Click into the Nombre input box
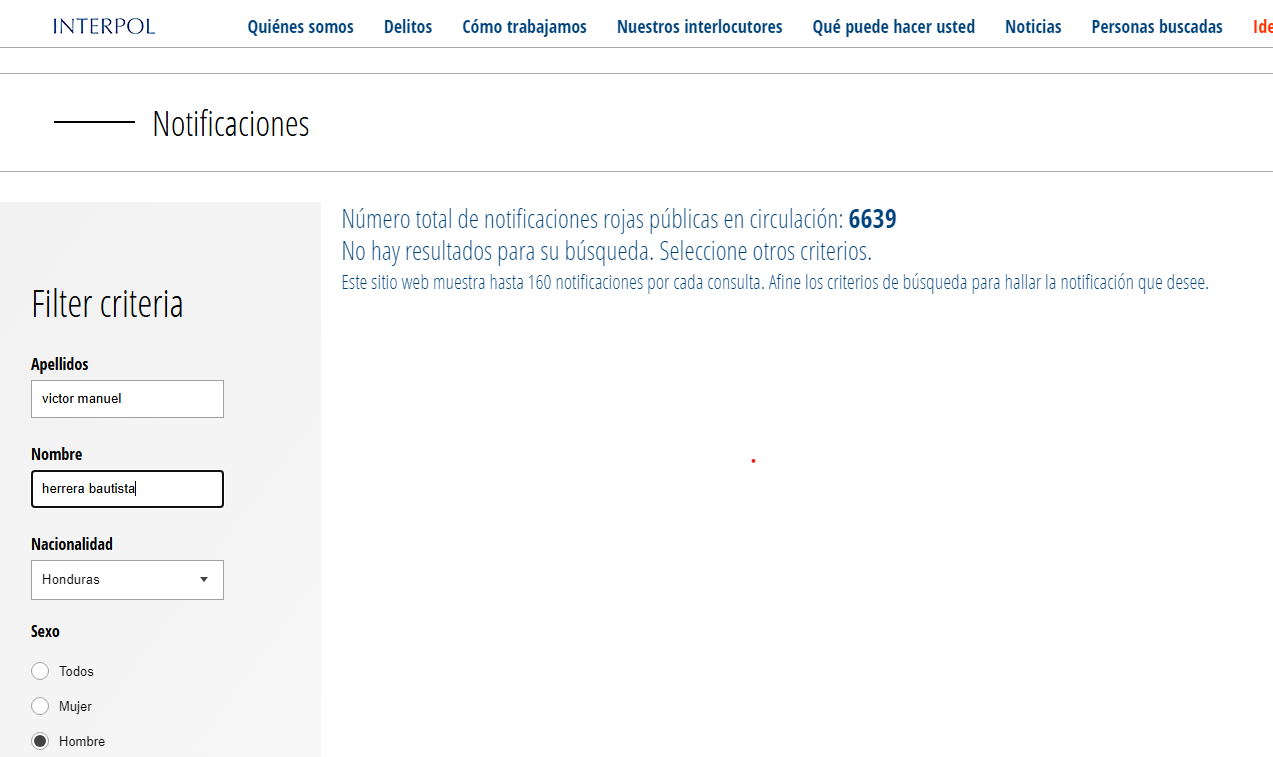This screenshot has width=1273, height=757. (127, 489)
